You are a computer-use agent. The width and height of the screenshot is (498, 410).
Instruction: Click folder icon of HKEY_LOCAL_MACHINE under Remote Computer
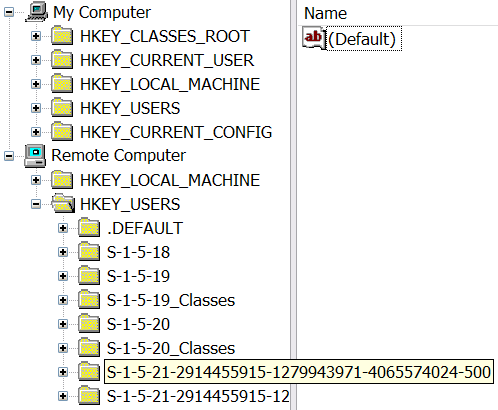62,180
